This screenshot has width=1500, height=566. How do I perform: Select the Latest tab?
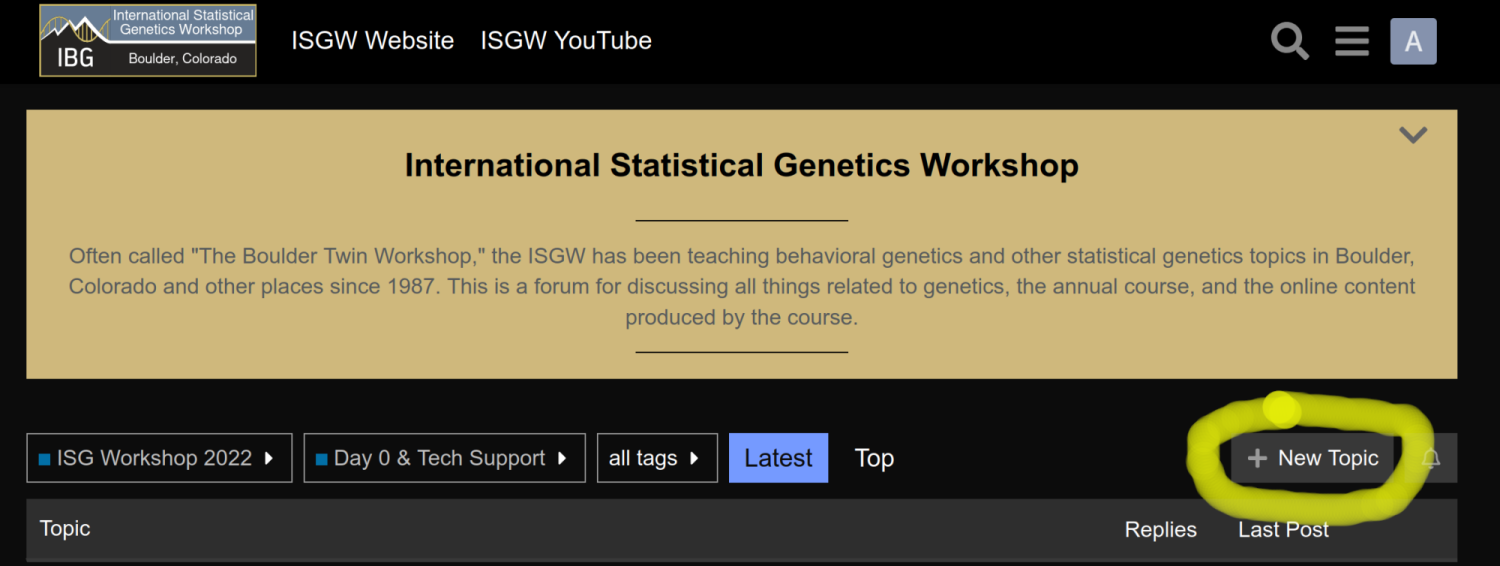(778, 458)
